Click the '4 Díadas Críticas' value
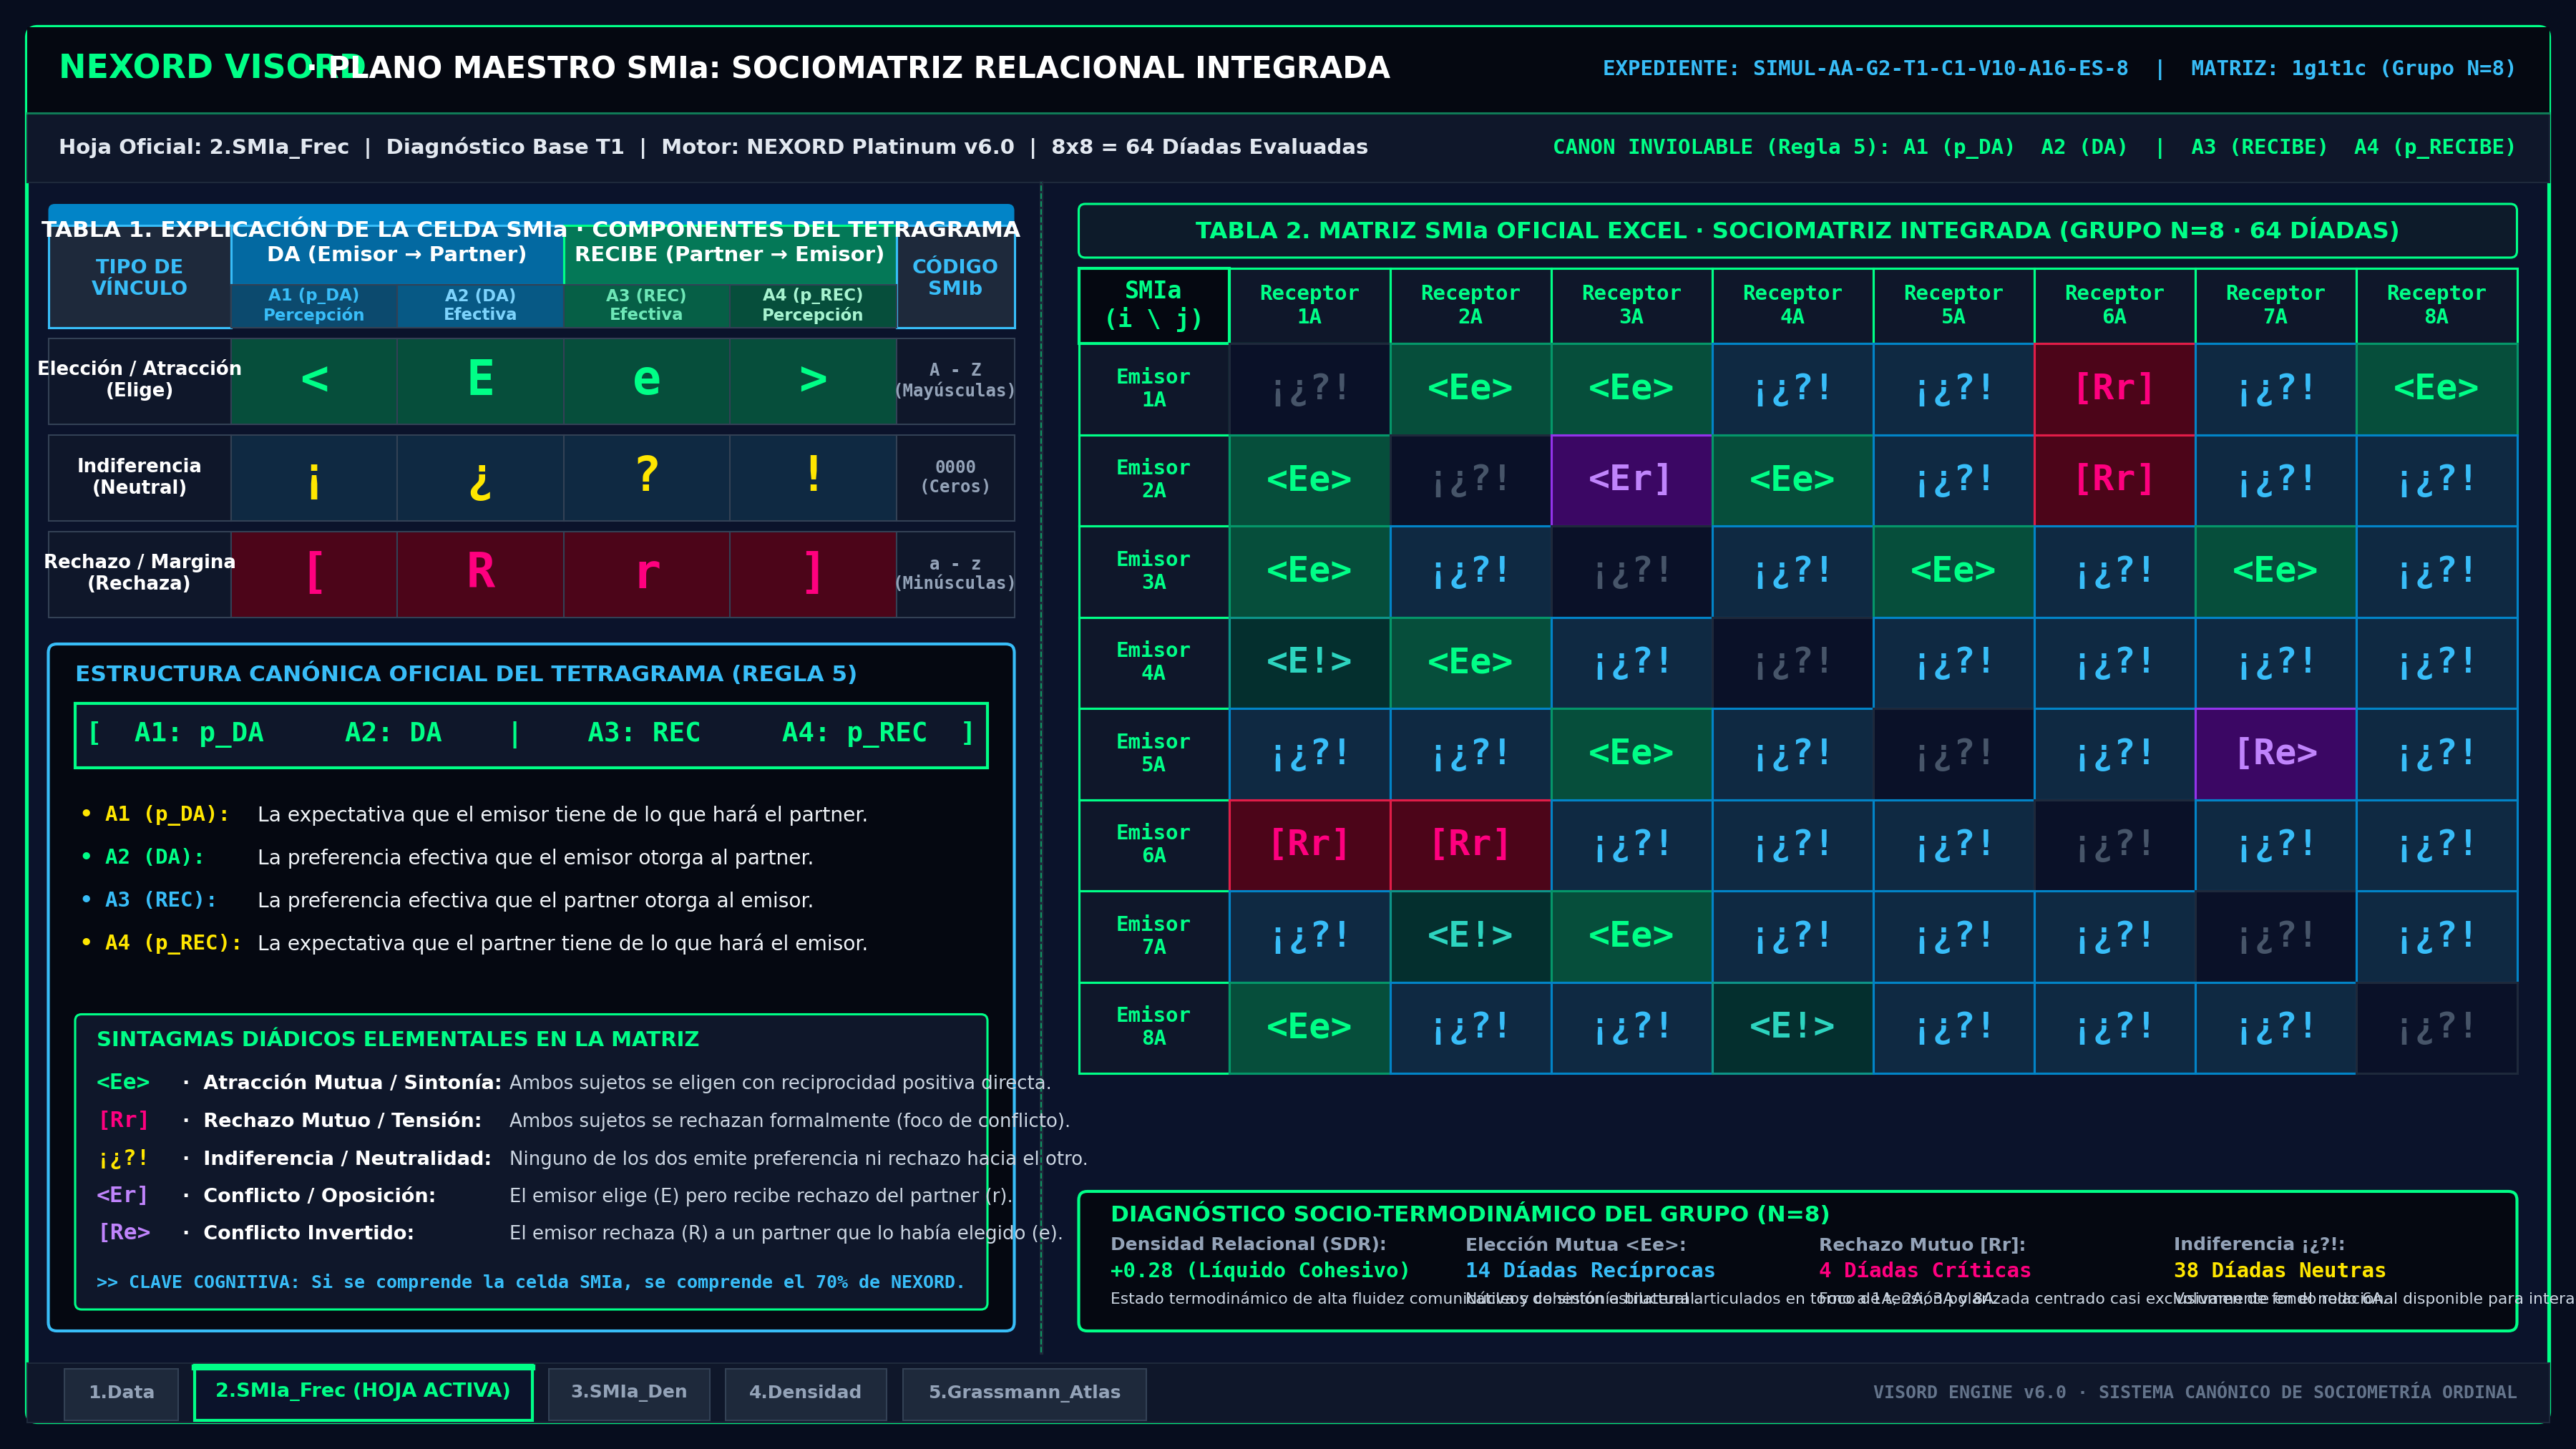The image size is (2576, 1449). [1925, 1271]
